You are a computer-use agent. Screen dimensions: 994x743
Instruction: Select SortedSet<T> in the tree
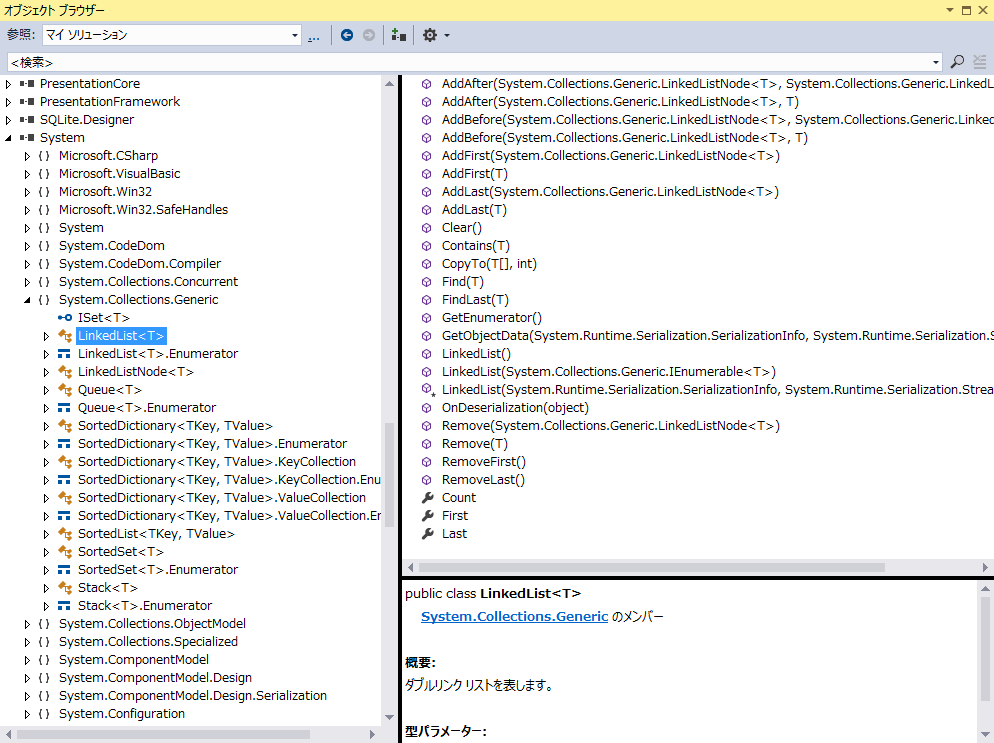(120, 552)
